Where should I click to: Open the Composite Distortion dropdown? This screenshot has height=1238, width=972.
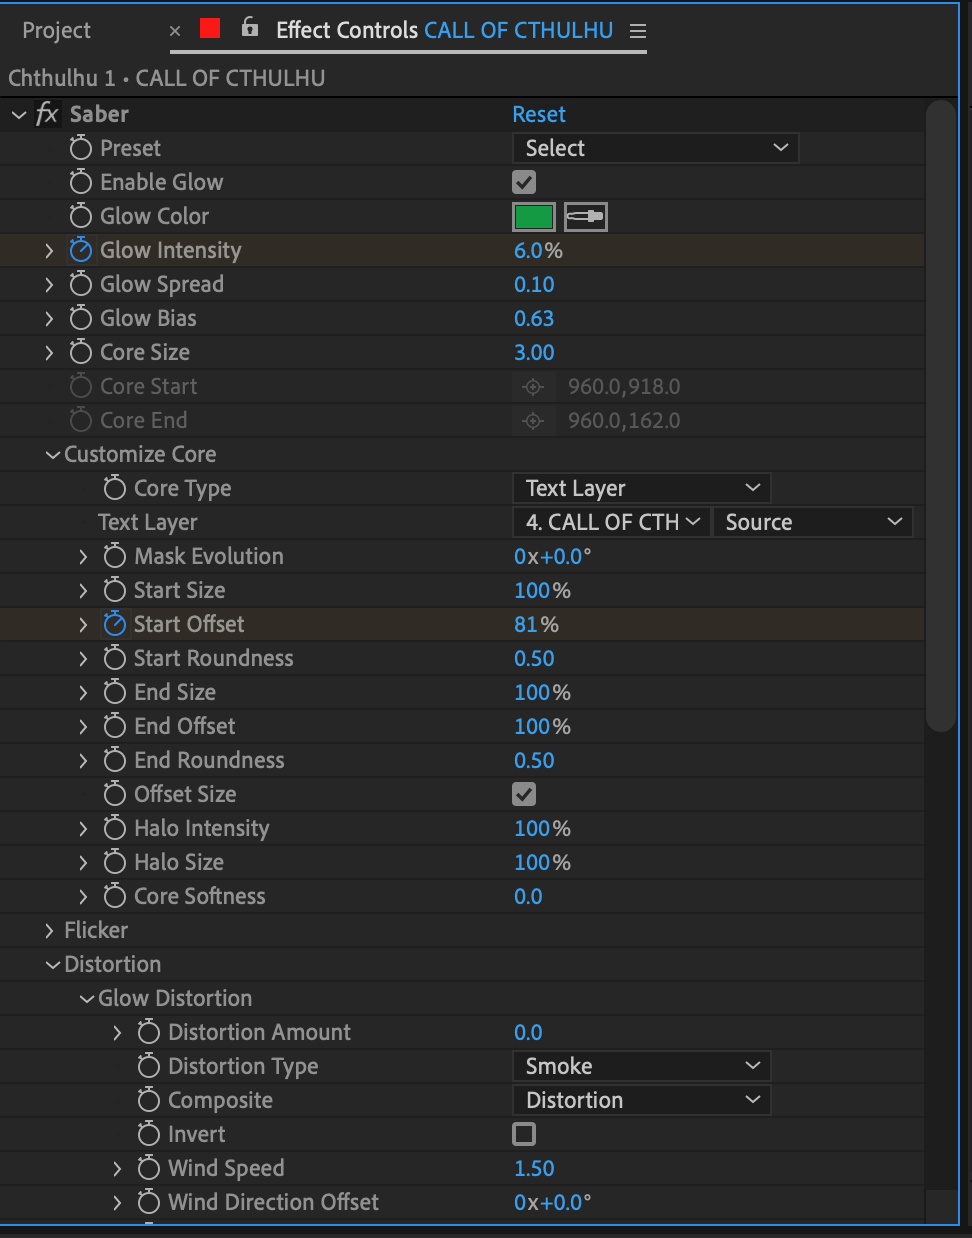[642, 1100]
